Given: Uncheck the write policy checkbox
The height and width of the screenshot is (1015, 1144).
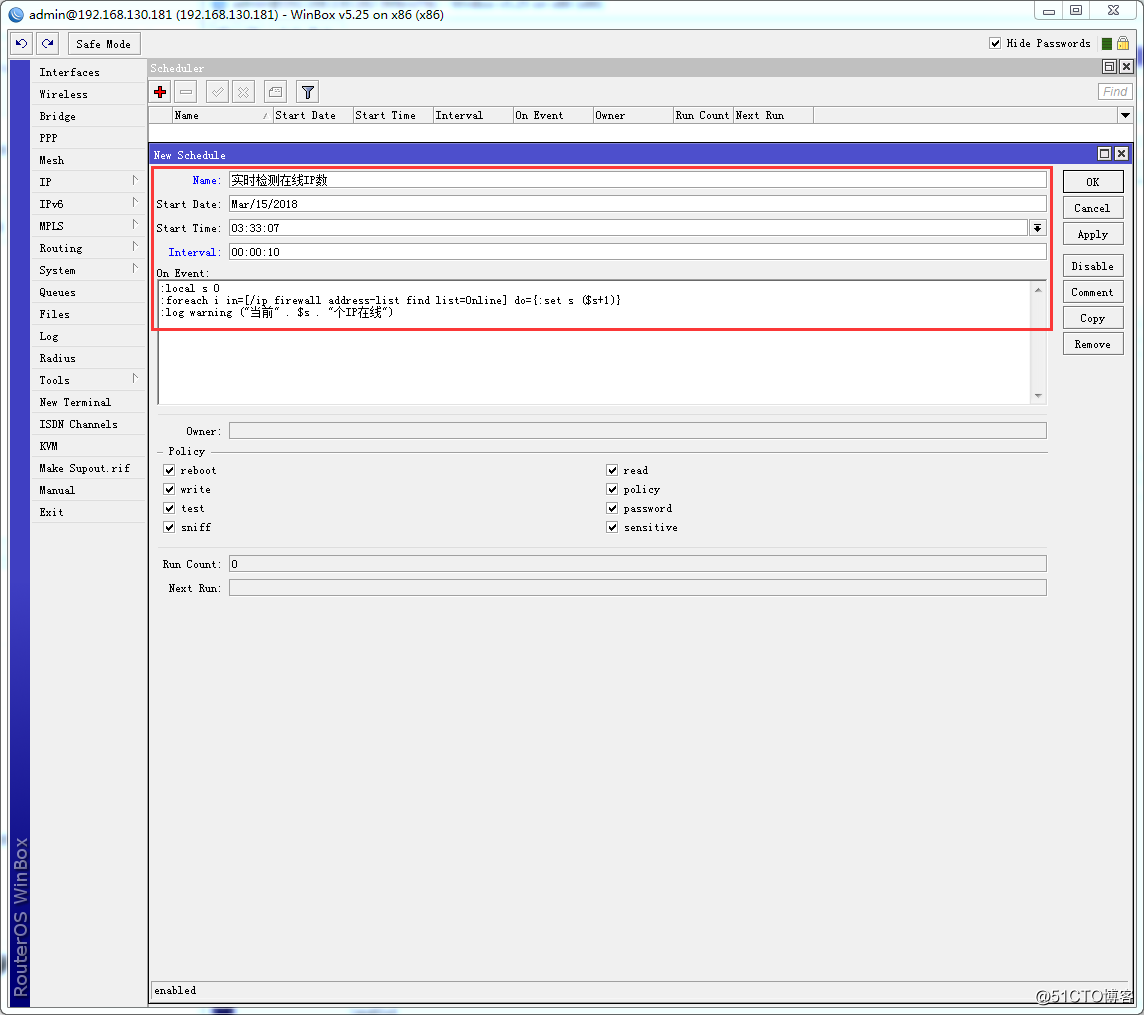Looking at the screenshot, I should (x=169, y=489).
